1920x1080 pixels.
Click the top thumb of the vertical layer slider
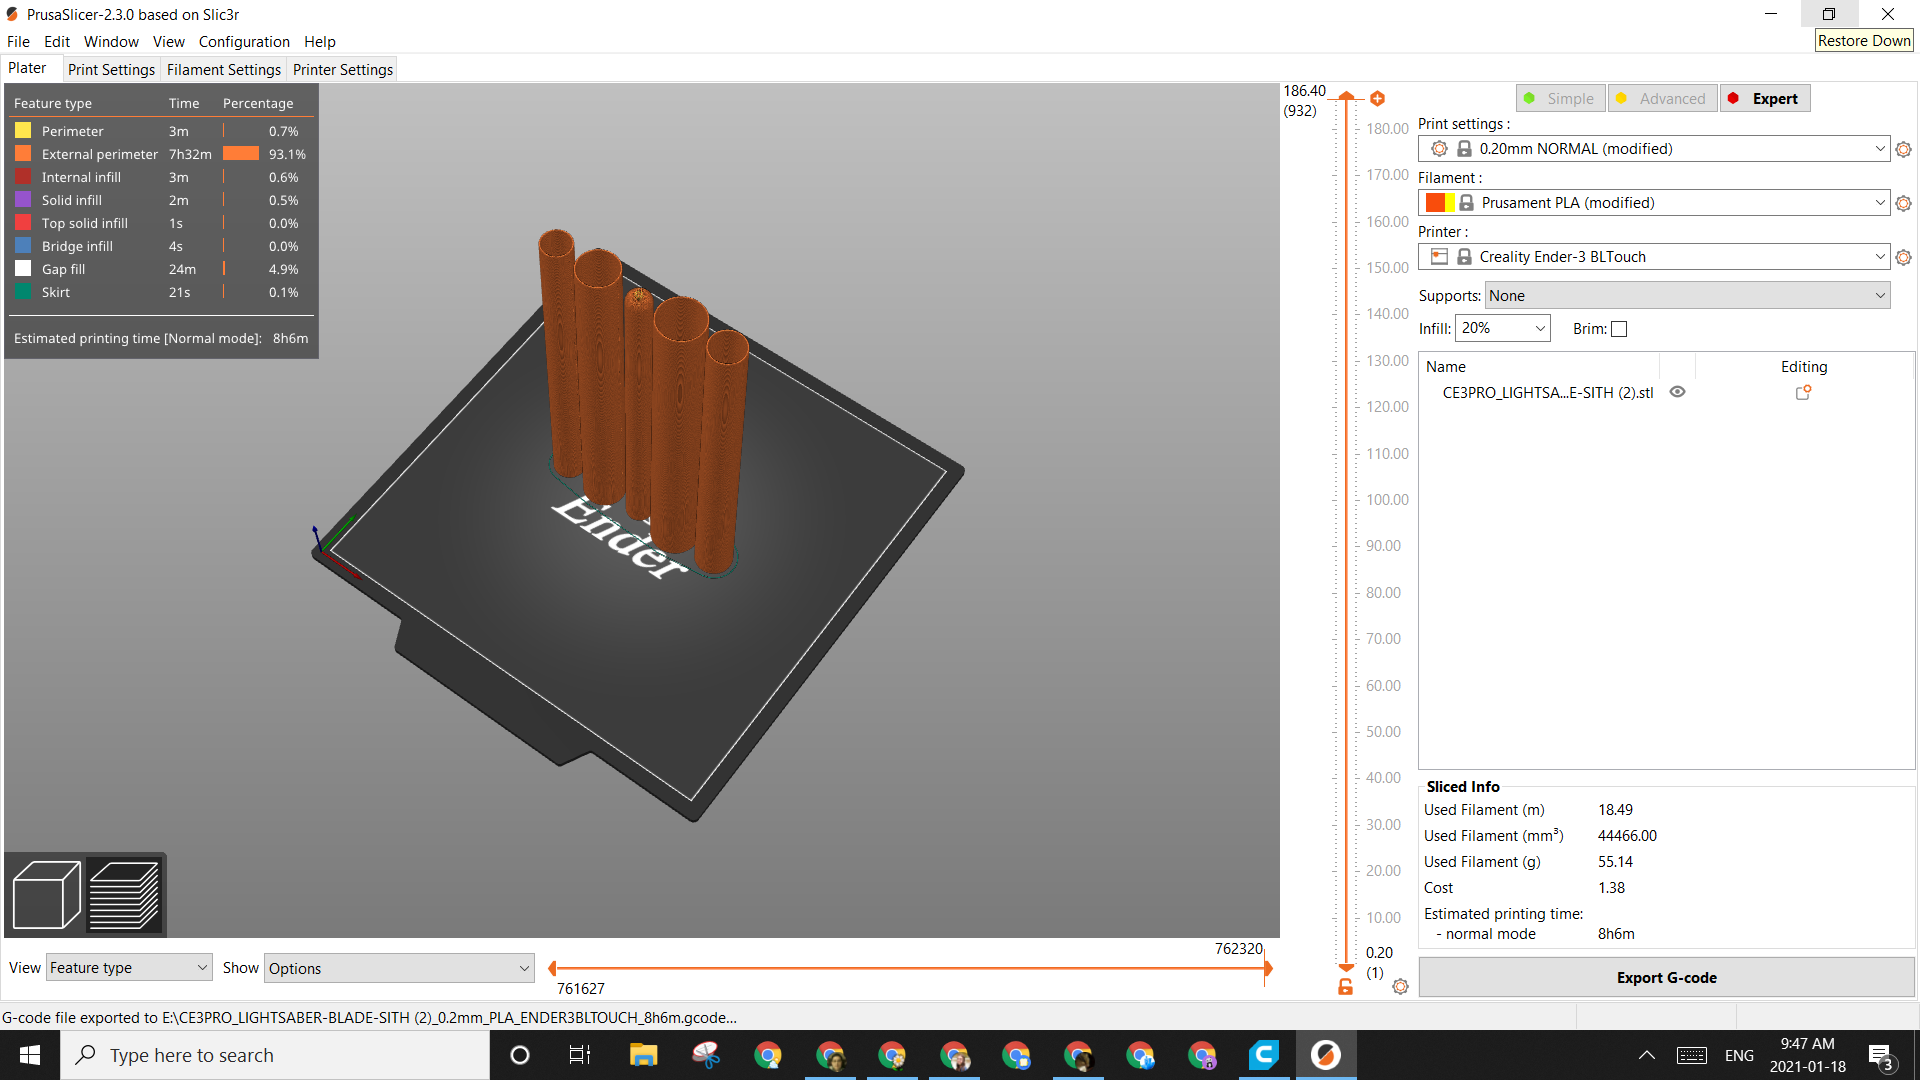click(1346, 97)
